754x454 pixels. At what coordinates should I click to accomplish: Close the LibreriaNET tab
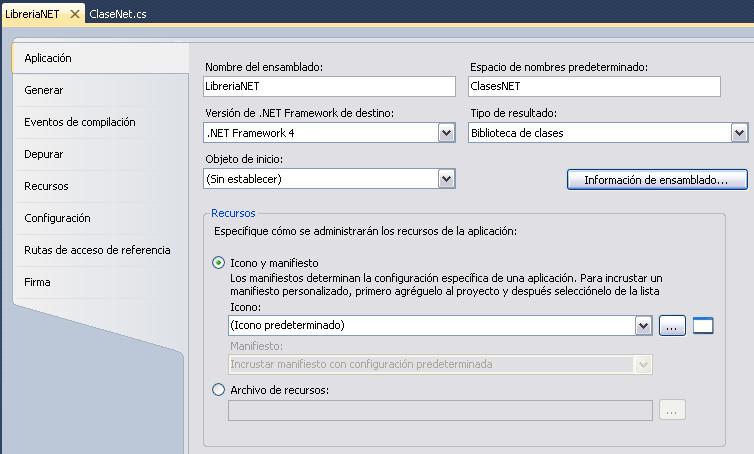[x=75, y=14]
